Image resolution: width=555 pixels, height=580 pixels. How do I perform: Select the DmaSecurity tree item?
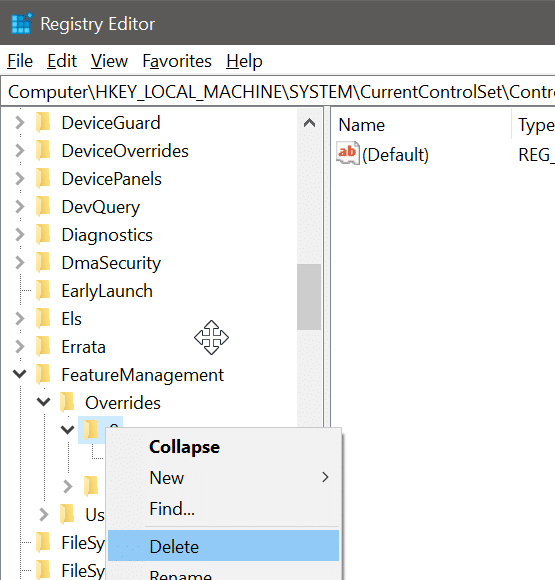(x=111, y=263)
